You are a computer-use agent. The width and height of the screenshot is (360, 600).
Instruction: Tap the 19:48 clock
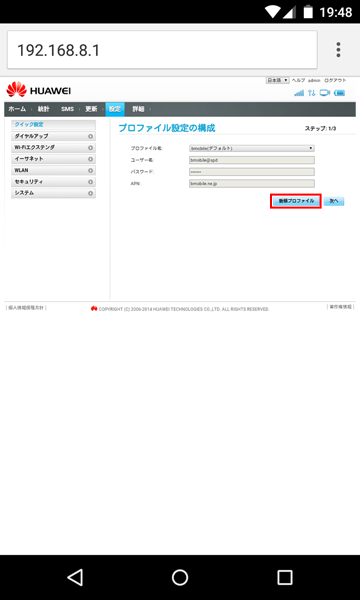pos(335,12)
